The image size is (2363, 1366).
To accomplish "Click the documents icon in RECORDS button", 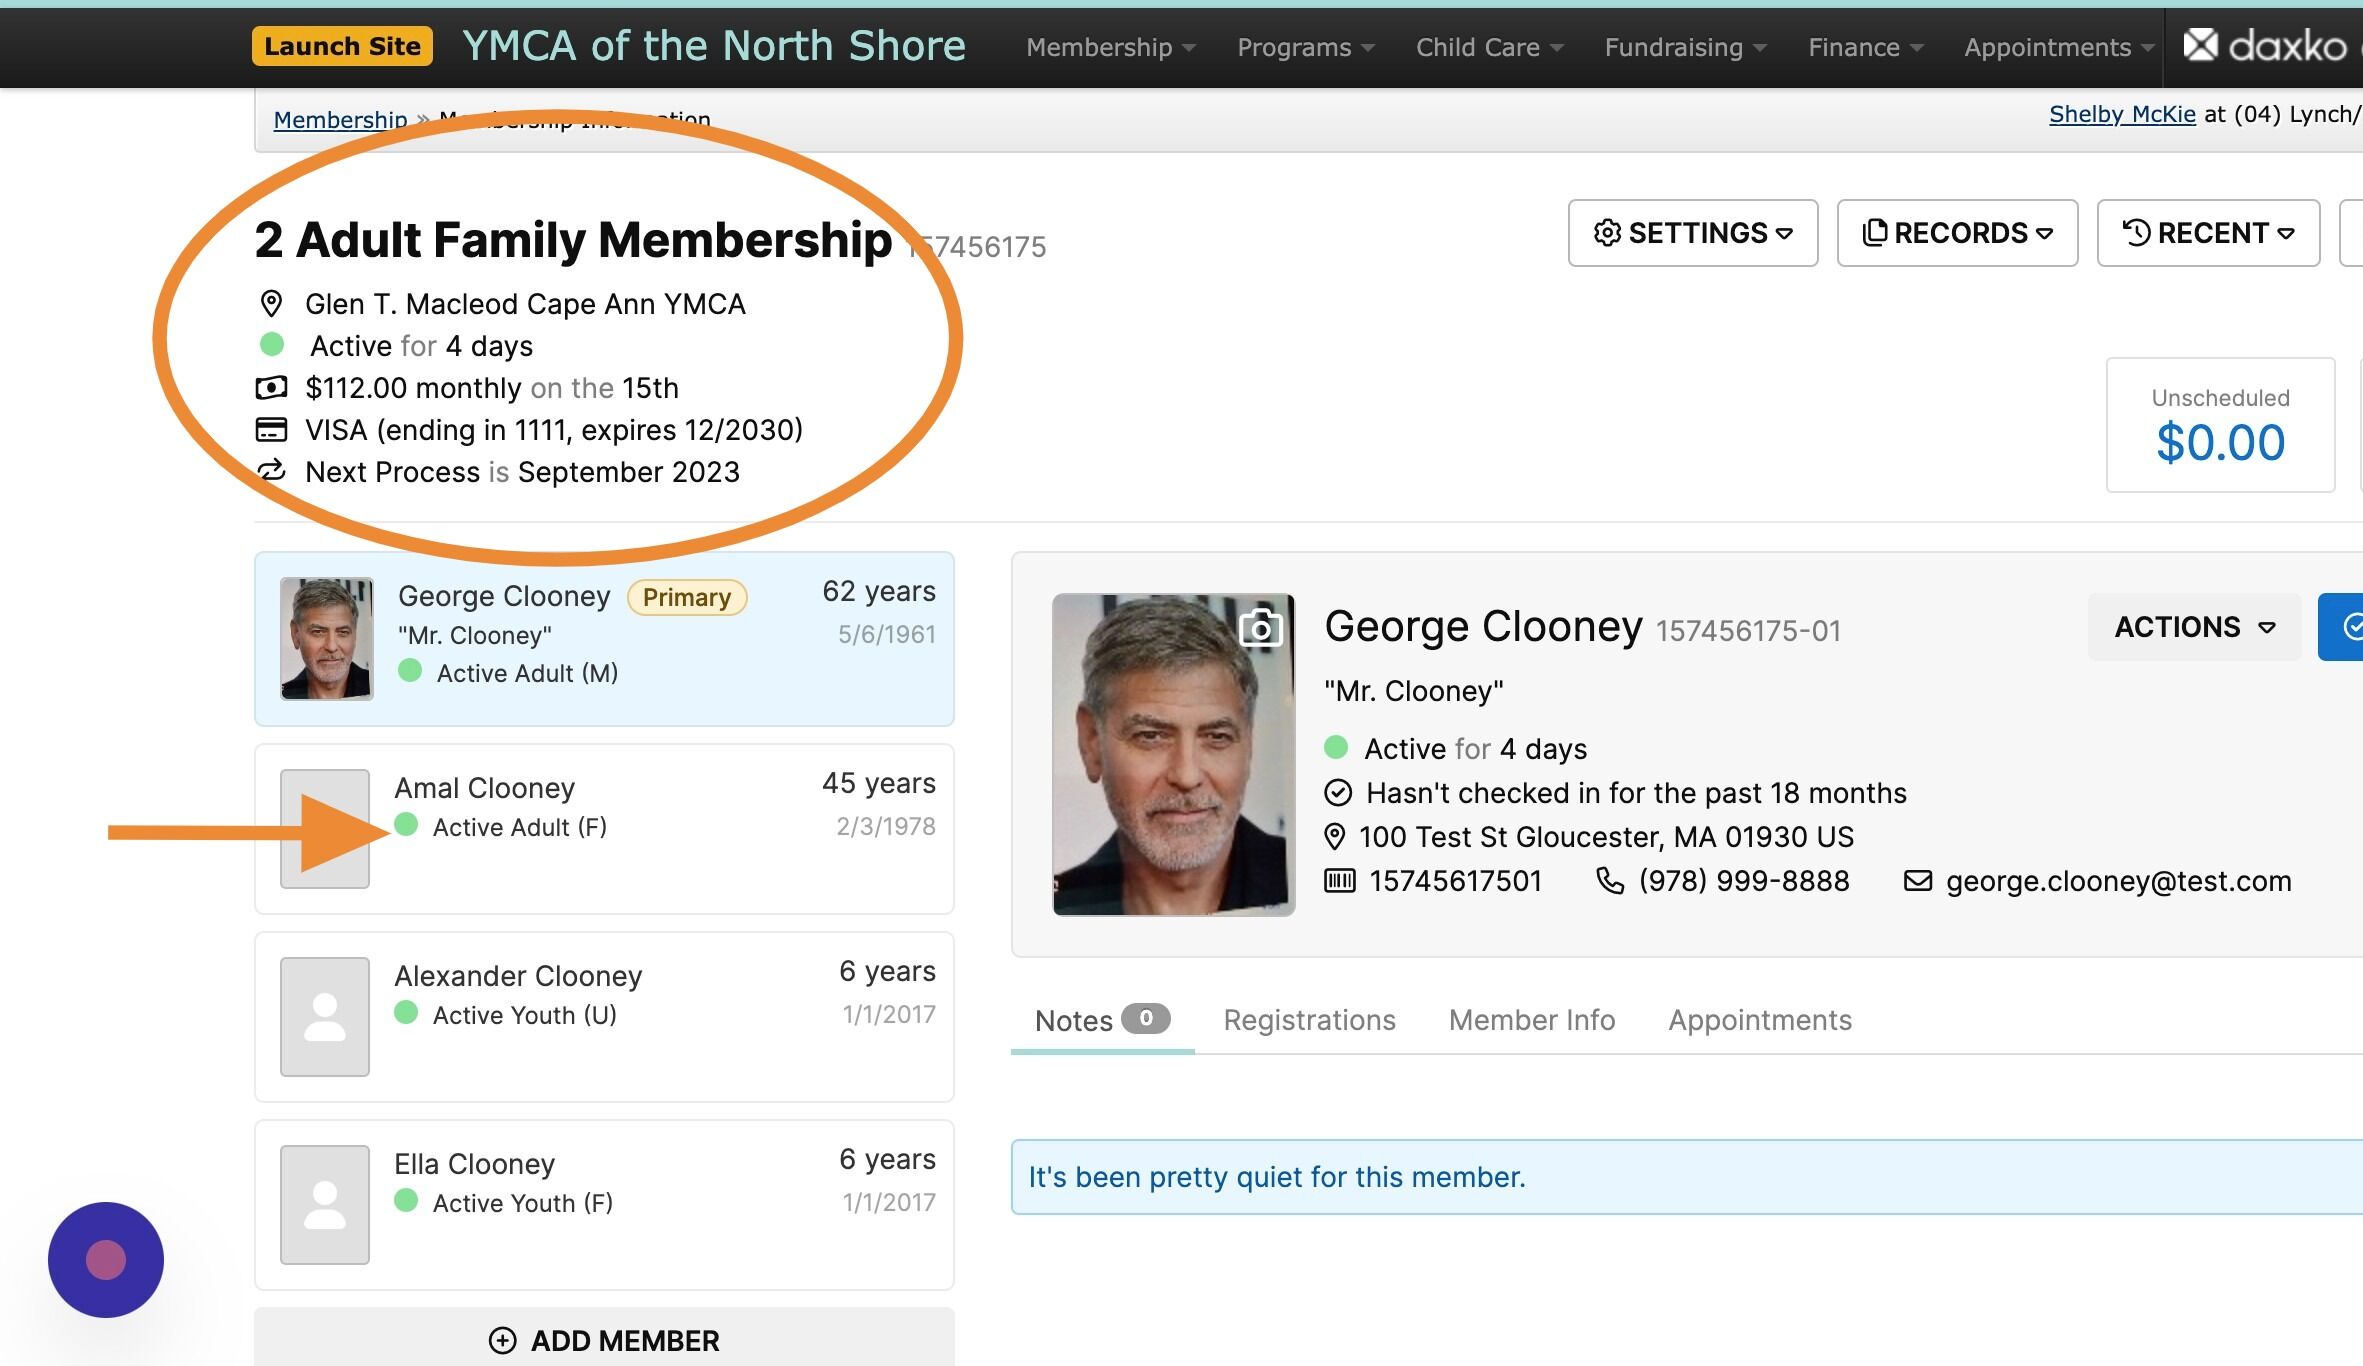I will pyautogui.click(x=1875, y=232).
